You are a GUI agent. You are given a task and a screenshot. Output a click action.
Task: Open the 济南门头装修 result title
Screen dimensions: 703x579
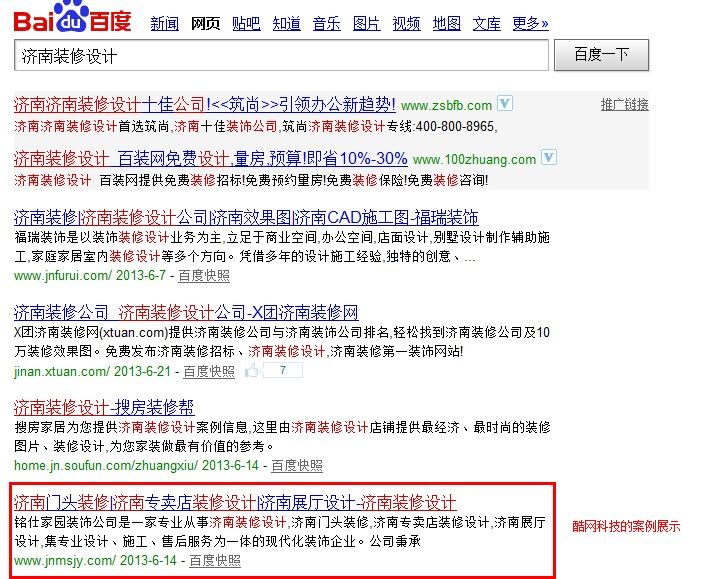pyautogui.click(x=235, y=502)
